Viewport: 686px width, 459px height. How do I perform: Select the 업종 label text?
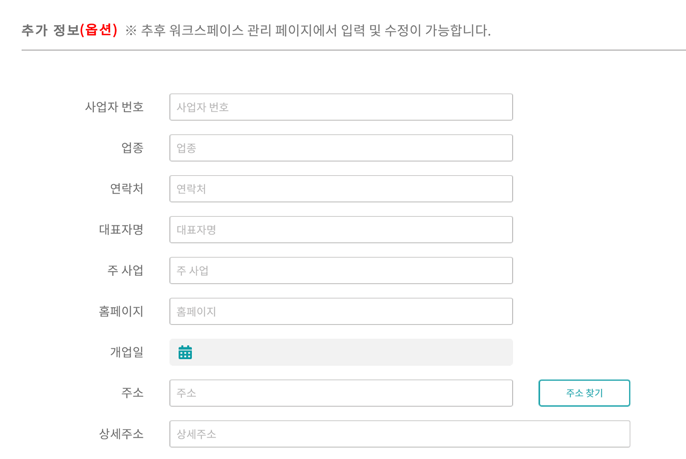132,148
